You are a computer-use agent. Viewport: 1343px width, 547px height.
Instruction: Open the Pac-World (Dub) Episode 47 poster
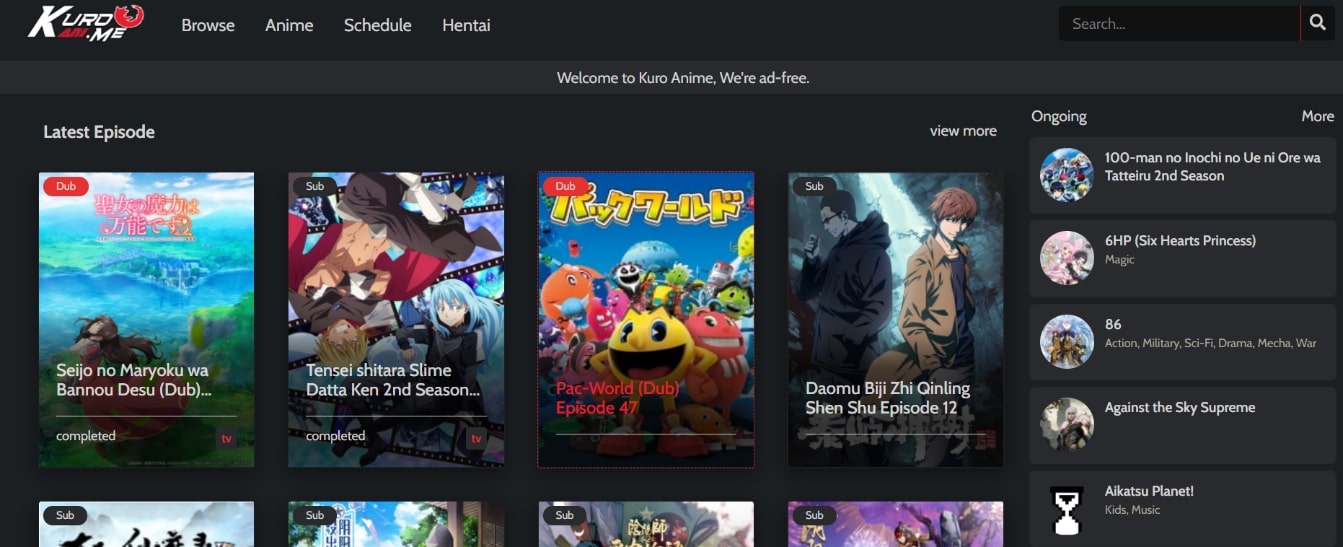(x=646, y=319)
